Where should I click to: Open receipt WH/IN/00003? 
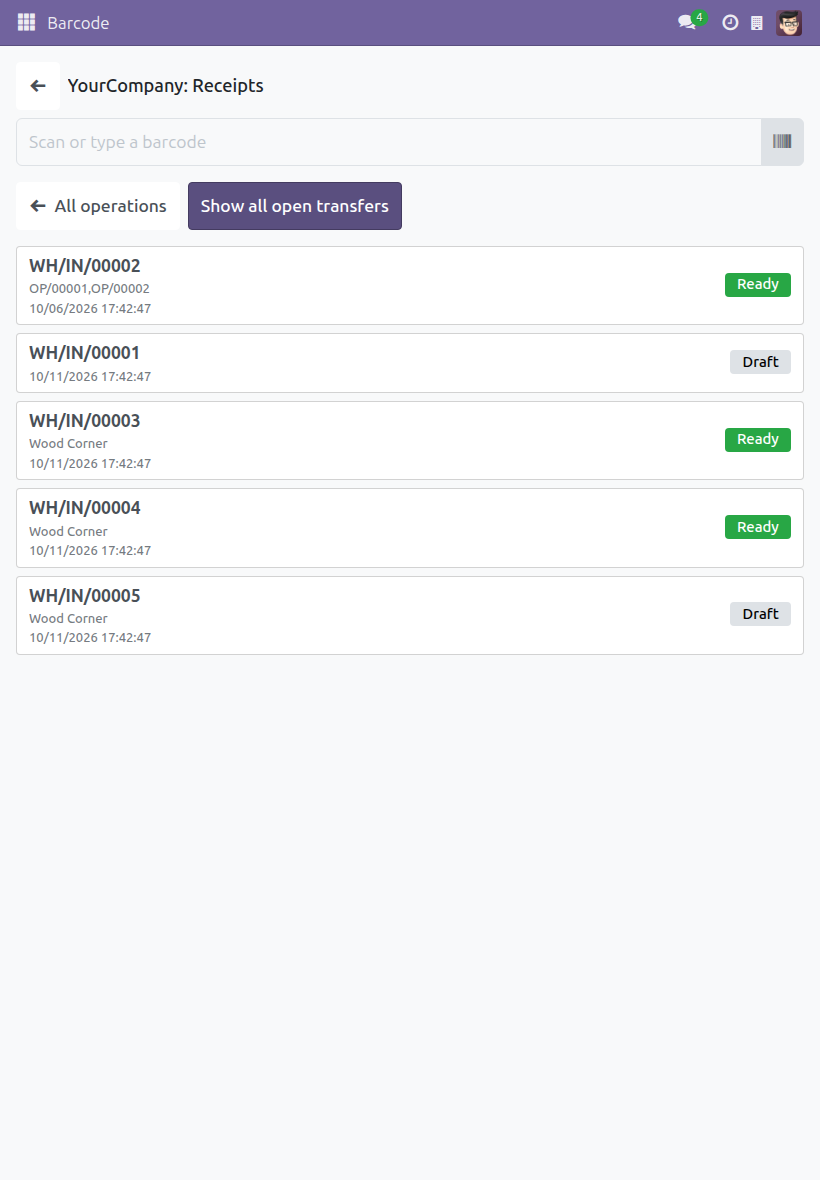[410, 440]
